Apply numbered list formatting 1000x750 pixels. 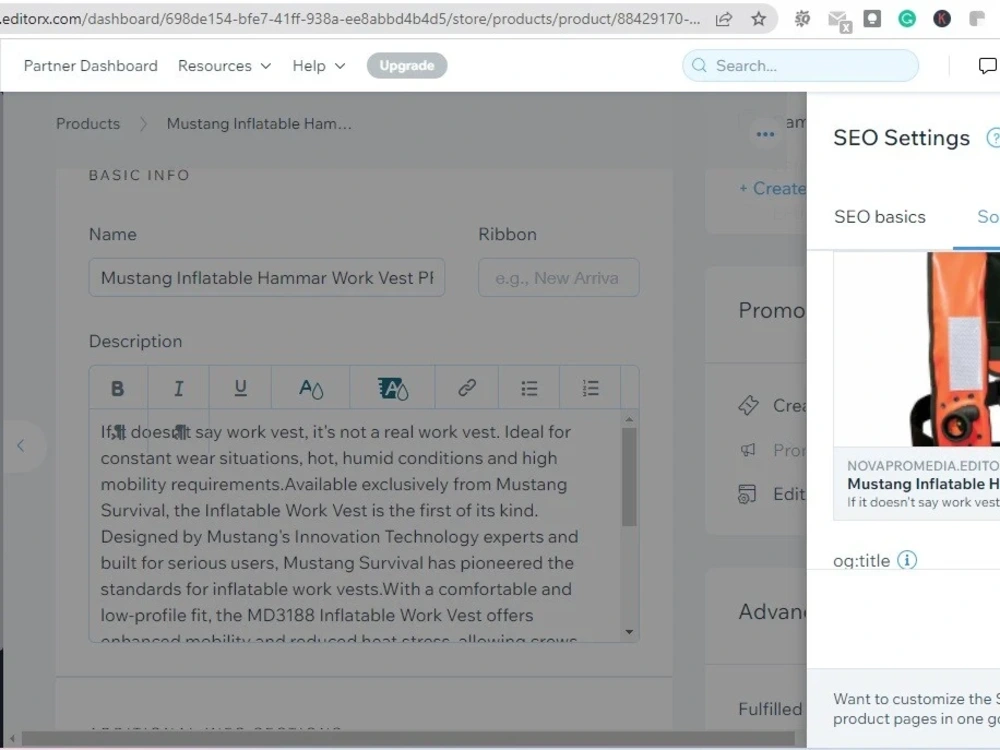click(x=591, y=388)
